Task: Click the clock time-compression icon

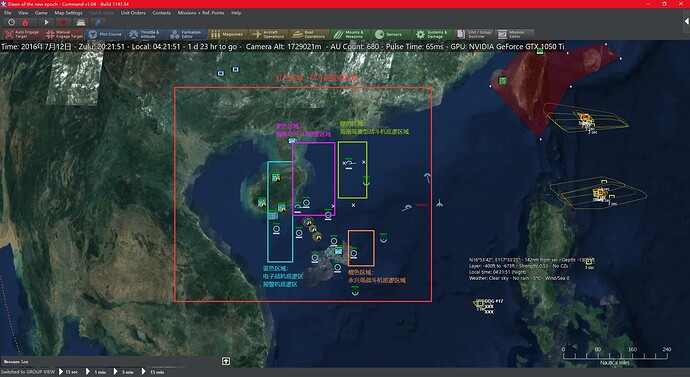Action: (x=11, y=22)
